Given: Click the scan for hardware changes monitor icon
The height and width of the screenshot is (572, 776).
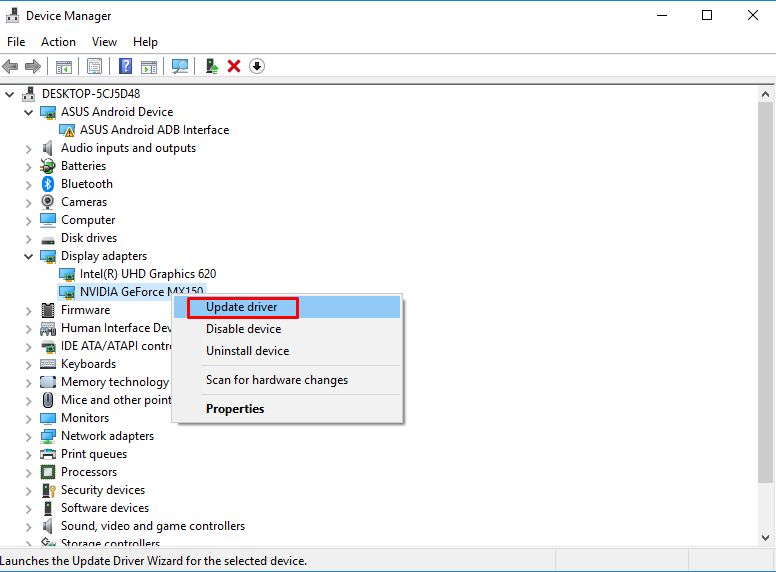Looking at the screenshot, I should click(x=180, y=66).
